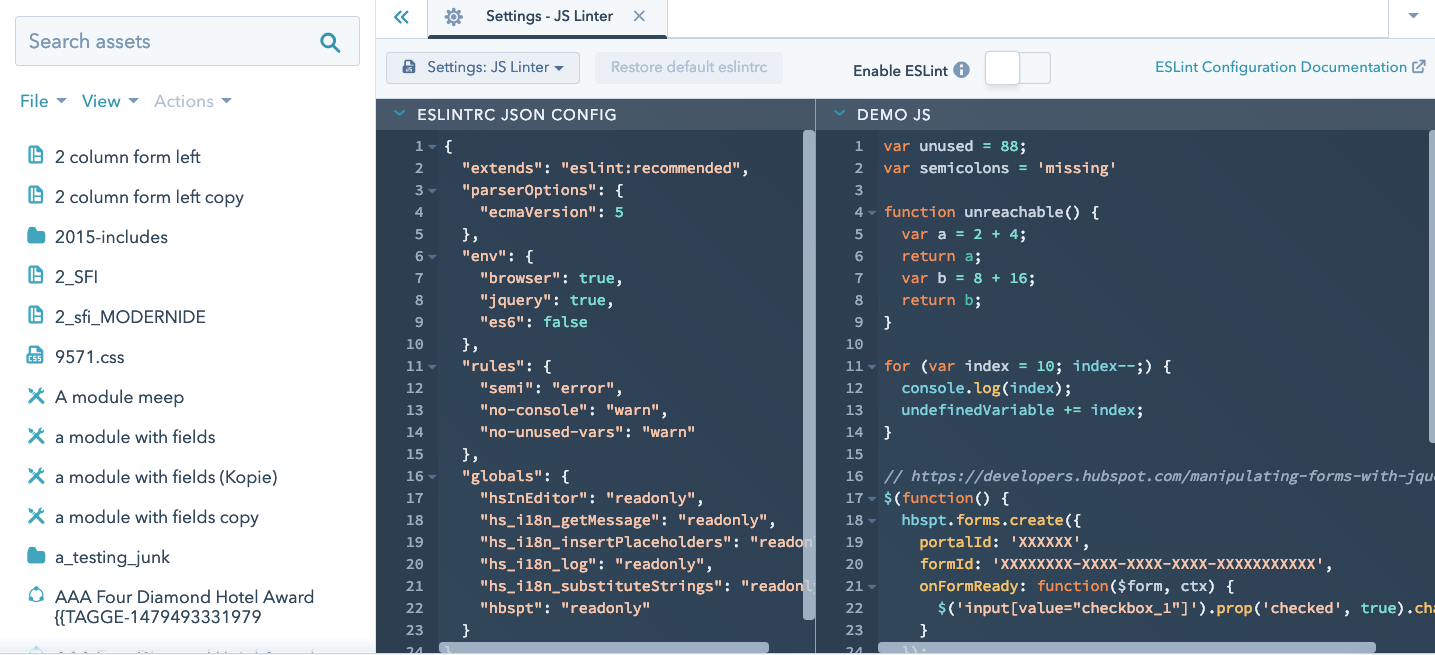Select 2_SFI in the asset list
This screenshot has height=655, width=1435.
[76, 277]
